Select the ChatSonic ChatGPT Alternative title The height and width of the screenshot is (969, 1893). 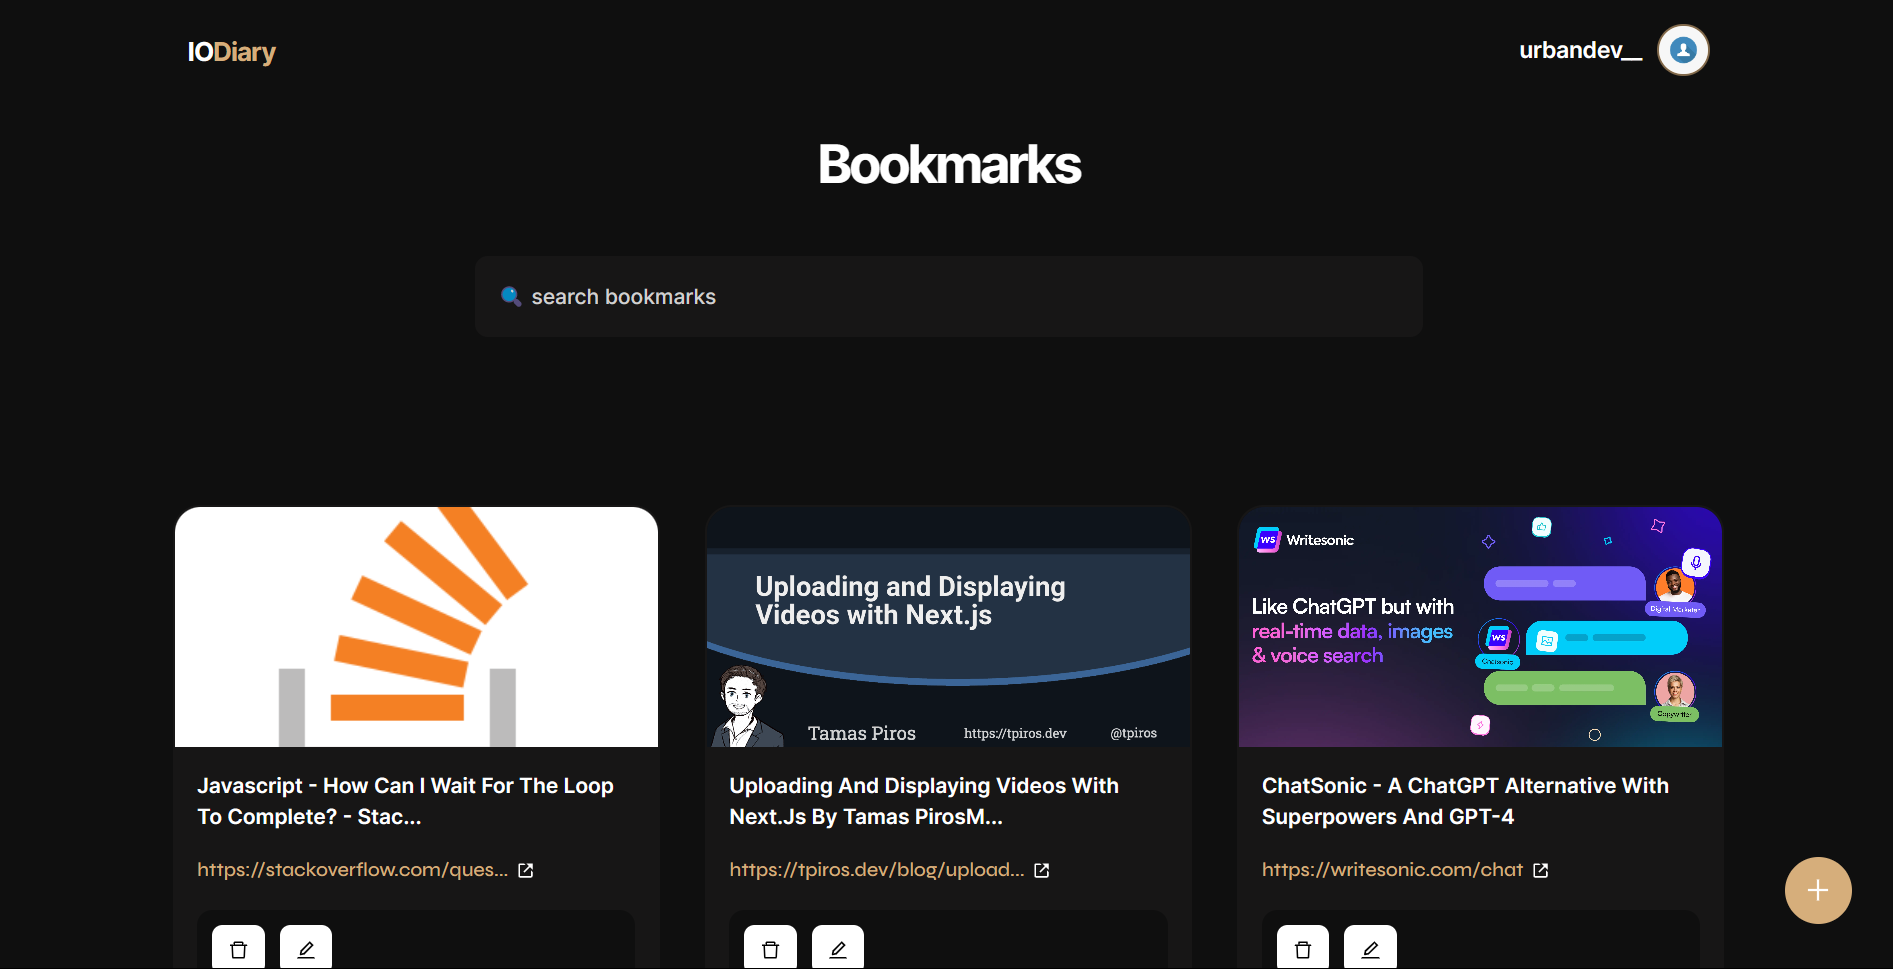1465,801
